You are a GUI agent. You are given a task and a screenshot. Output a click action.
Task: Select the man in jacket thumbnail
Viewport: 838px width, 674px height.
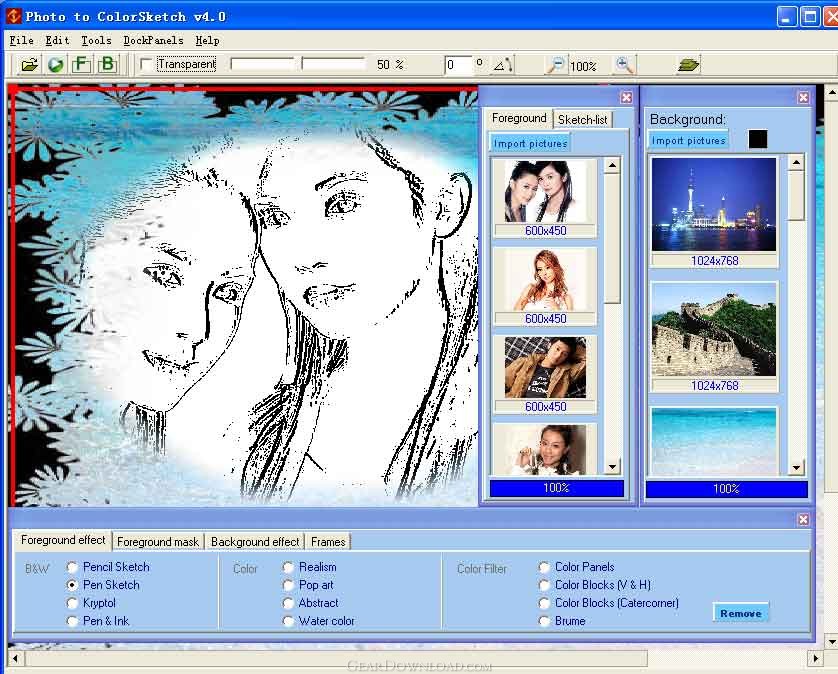coord(545,367)
